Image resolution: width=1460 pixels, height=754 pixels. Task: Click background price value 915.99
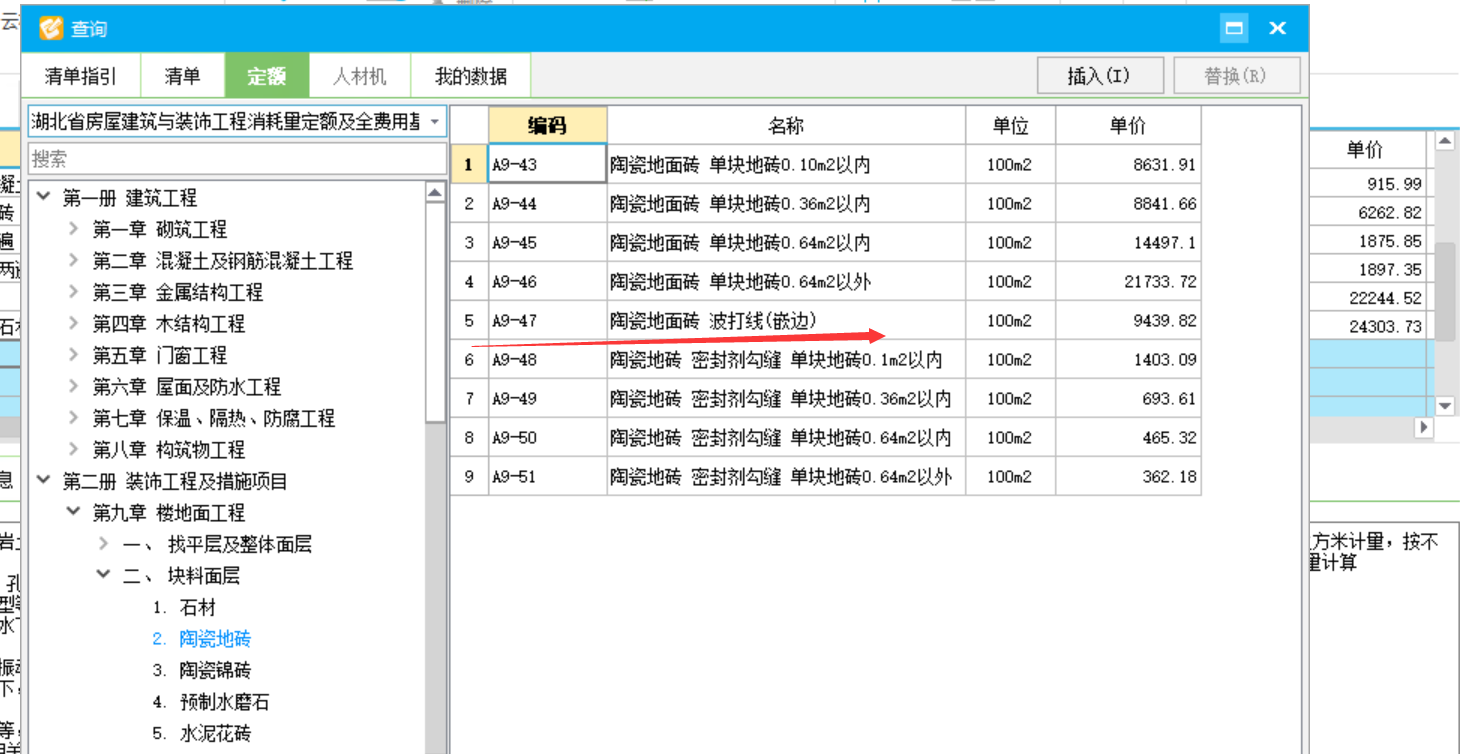tap(1394, 184)
